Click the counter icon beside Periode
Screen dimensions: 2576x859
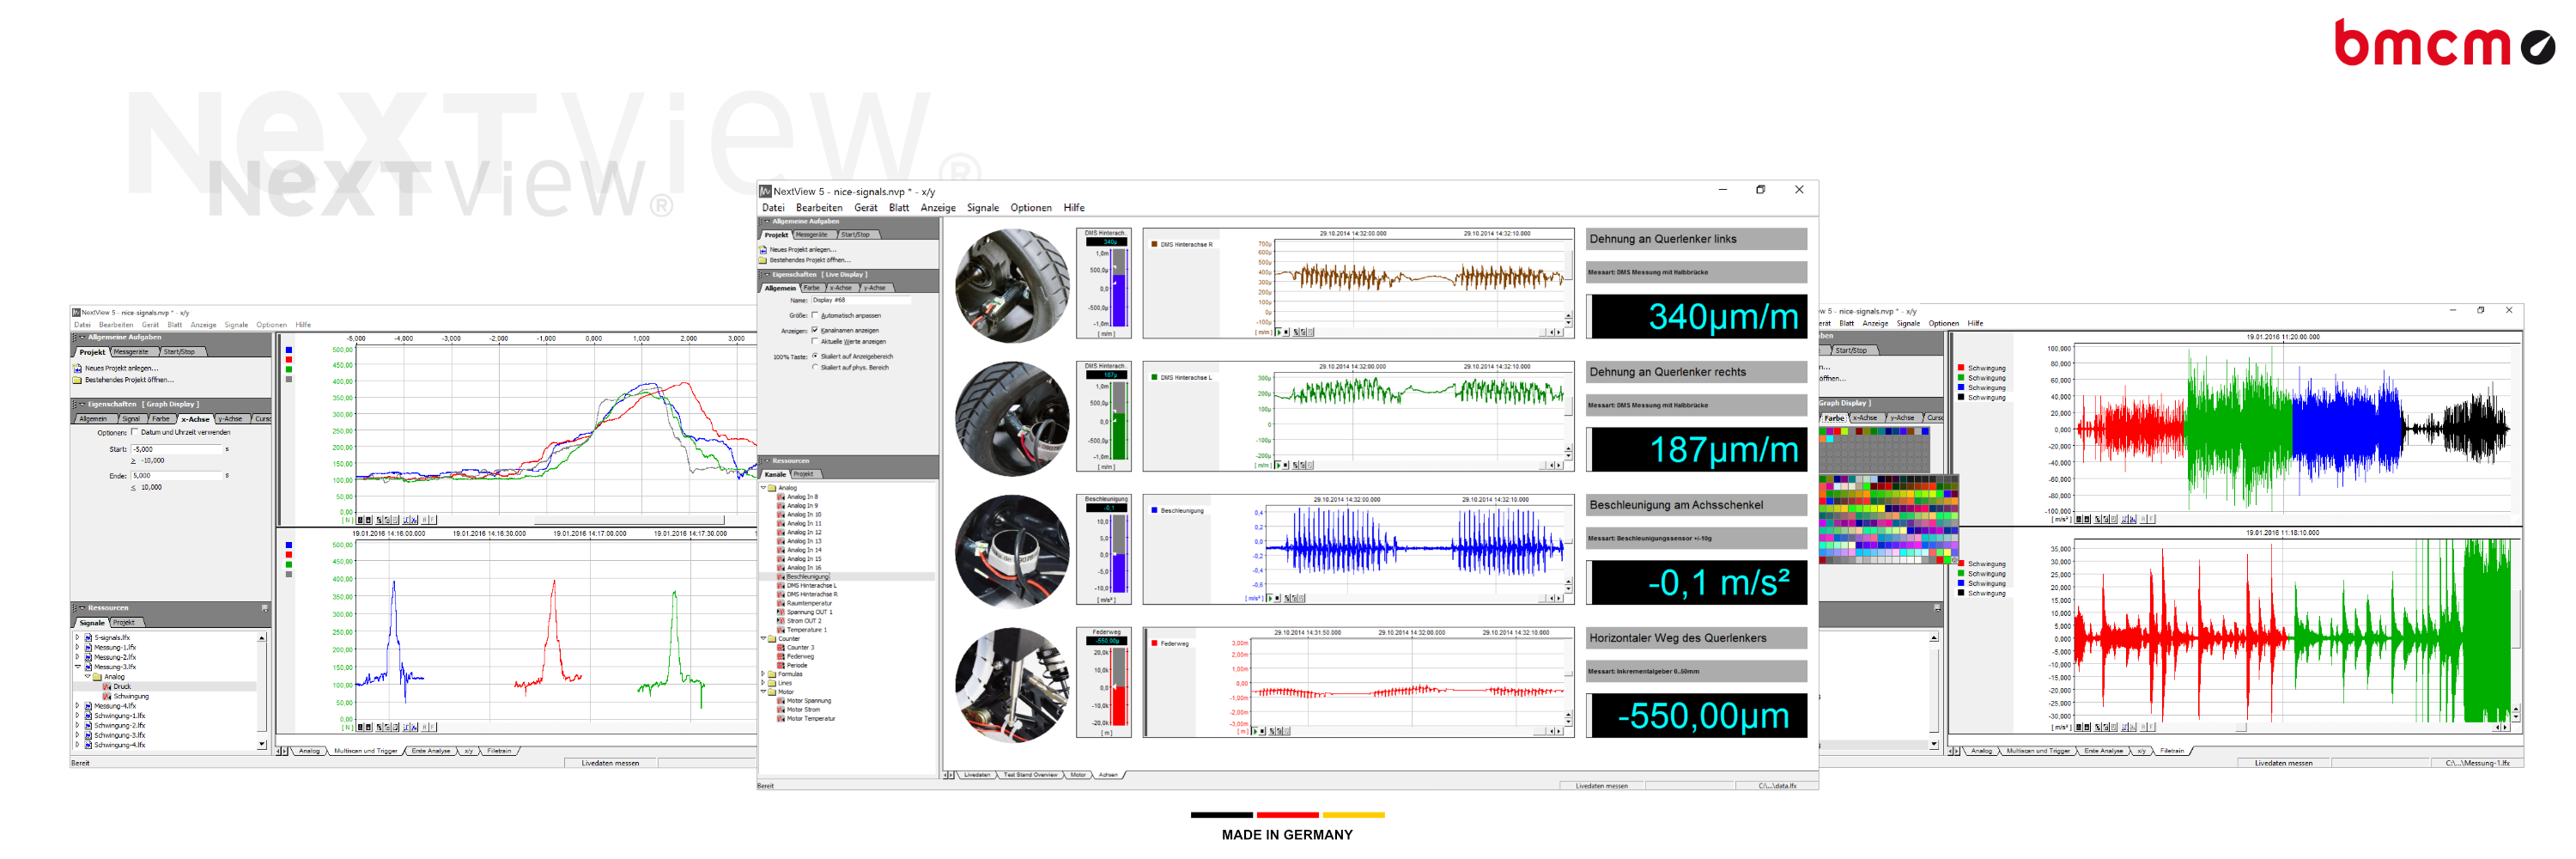point(781,665)
